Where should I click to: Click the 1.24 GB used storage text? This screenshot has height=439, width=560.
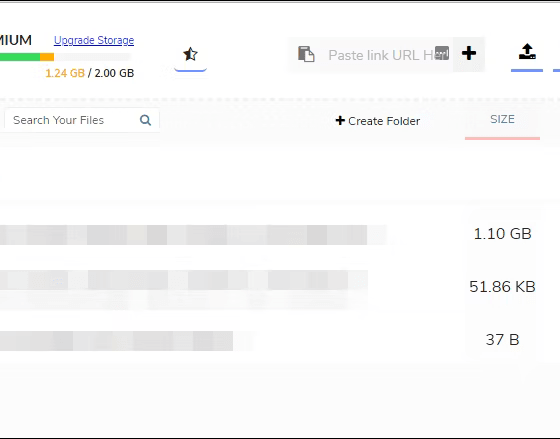click(65, 73)
